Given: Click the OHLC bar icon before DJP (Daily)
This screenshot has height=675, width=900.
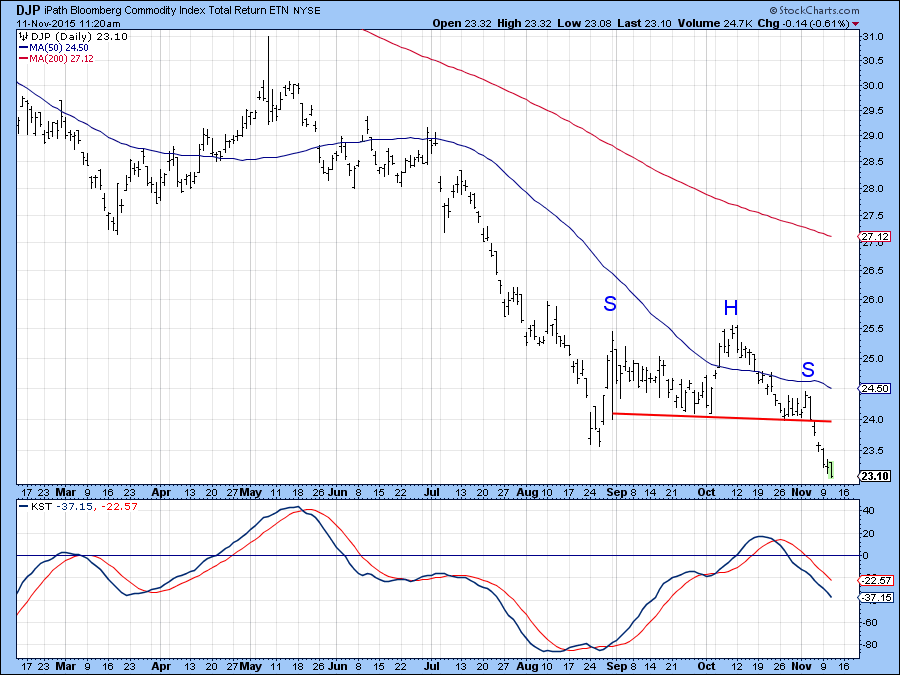Looking at the screenshot, I should coord(23,36).
